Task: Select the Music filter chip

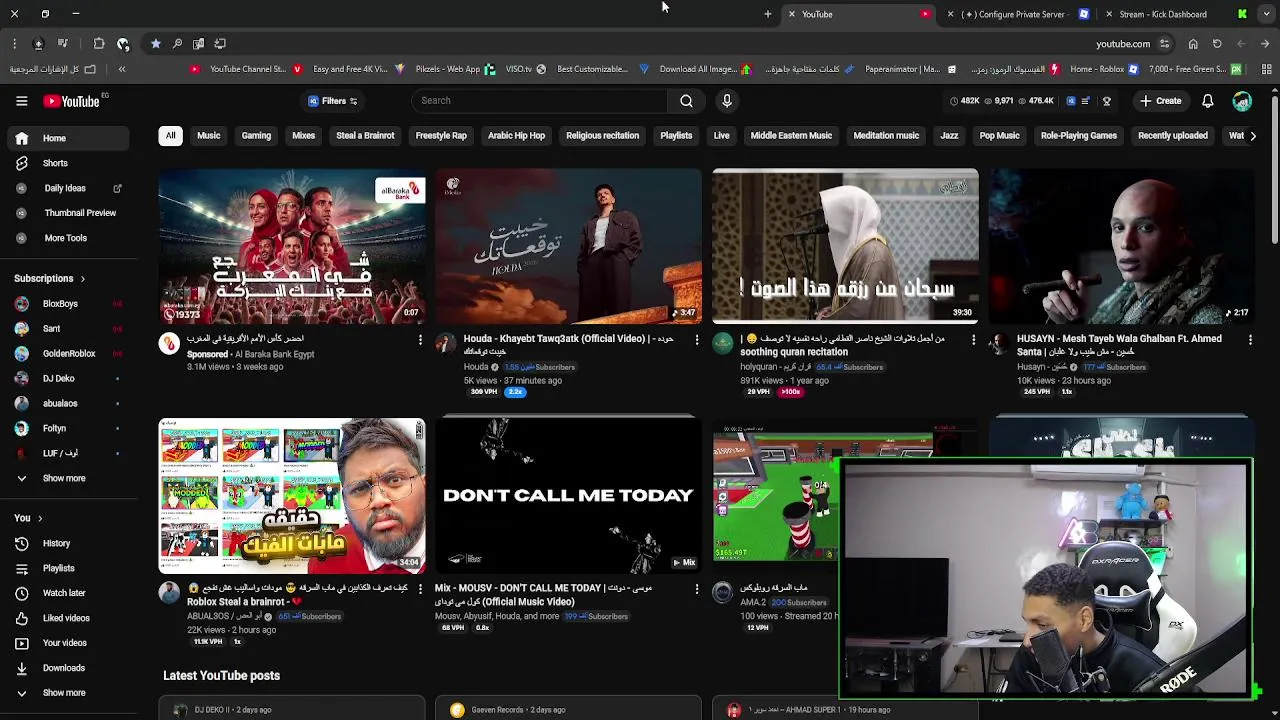Action: [208, 135]
